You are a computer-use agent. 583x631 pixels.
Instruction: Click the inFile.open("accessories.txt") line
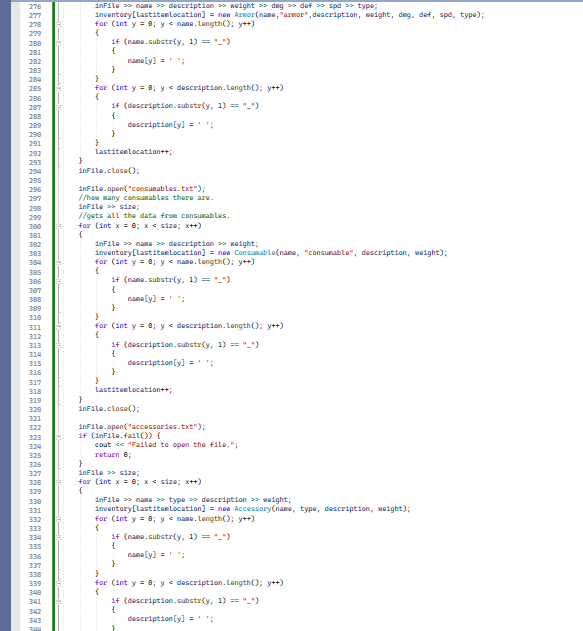pos(142,427)
